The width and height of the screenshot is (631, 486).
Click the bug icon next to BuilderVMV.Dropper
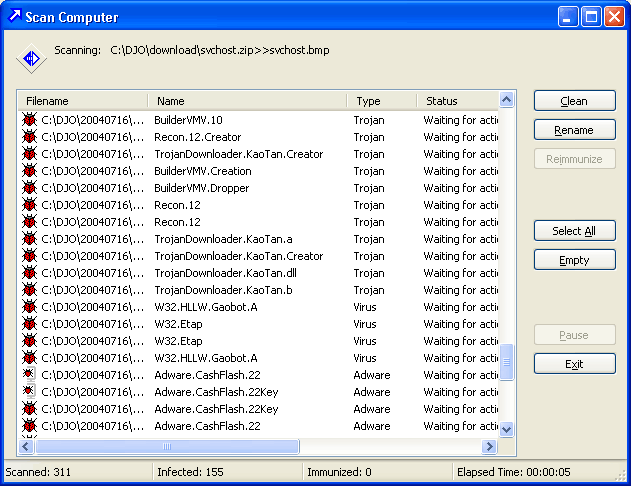click(29, 188)
